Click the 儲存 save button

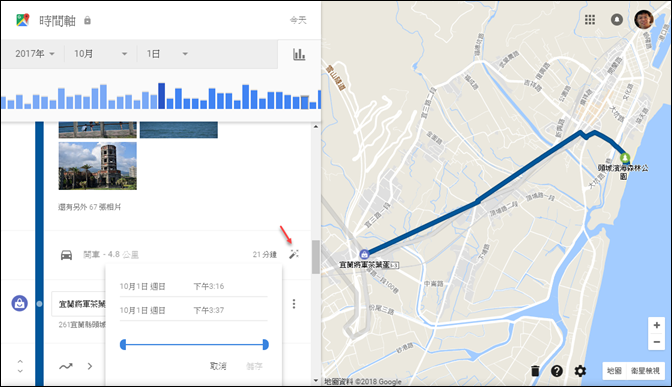[254, 366]
